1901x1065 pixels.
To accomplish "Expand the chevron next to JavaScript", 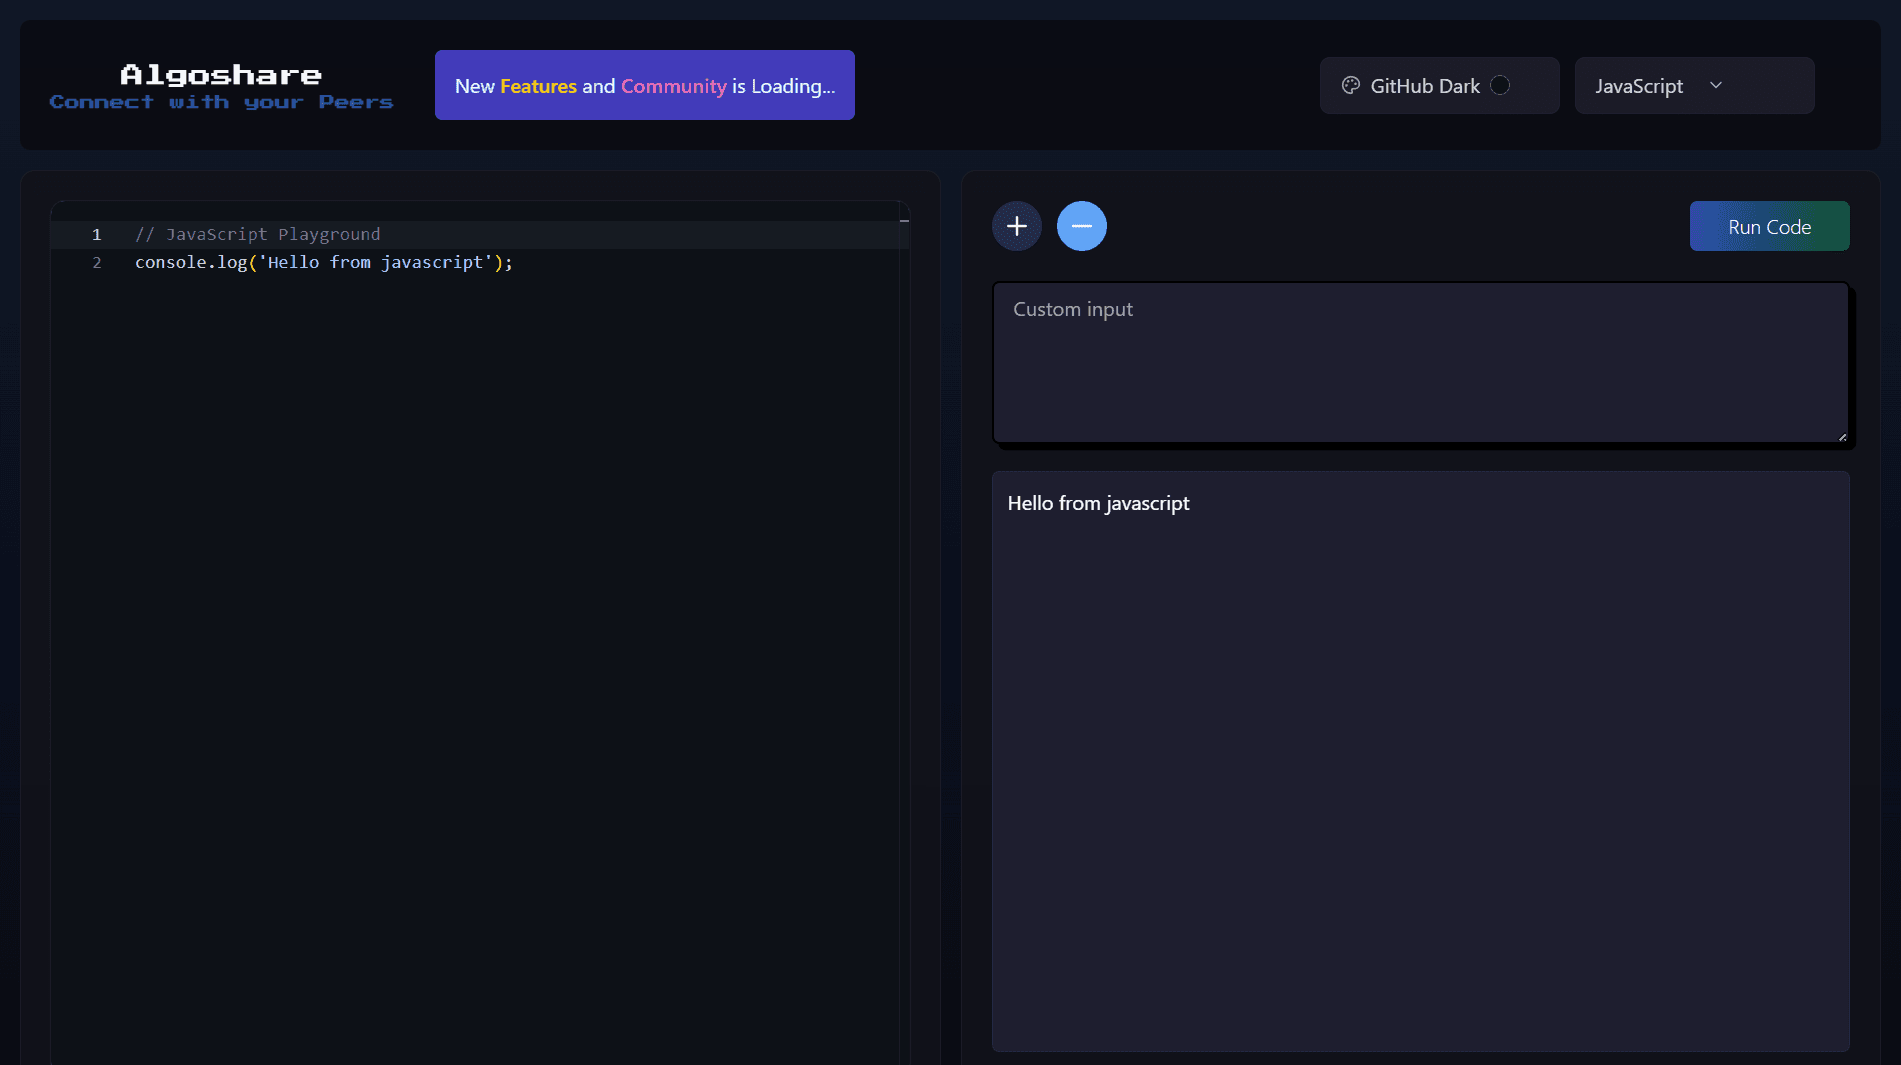I will (1716, 86).
